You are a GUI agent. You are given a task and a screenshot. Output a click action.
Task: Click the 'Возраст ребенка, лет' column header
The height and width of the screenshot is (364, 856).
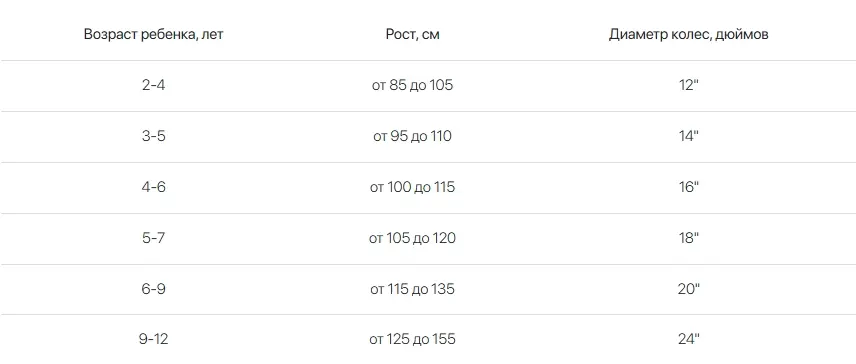[x=153, y=34]
